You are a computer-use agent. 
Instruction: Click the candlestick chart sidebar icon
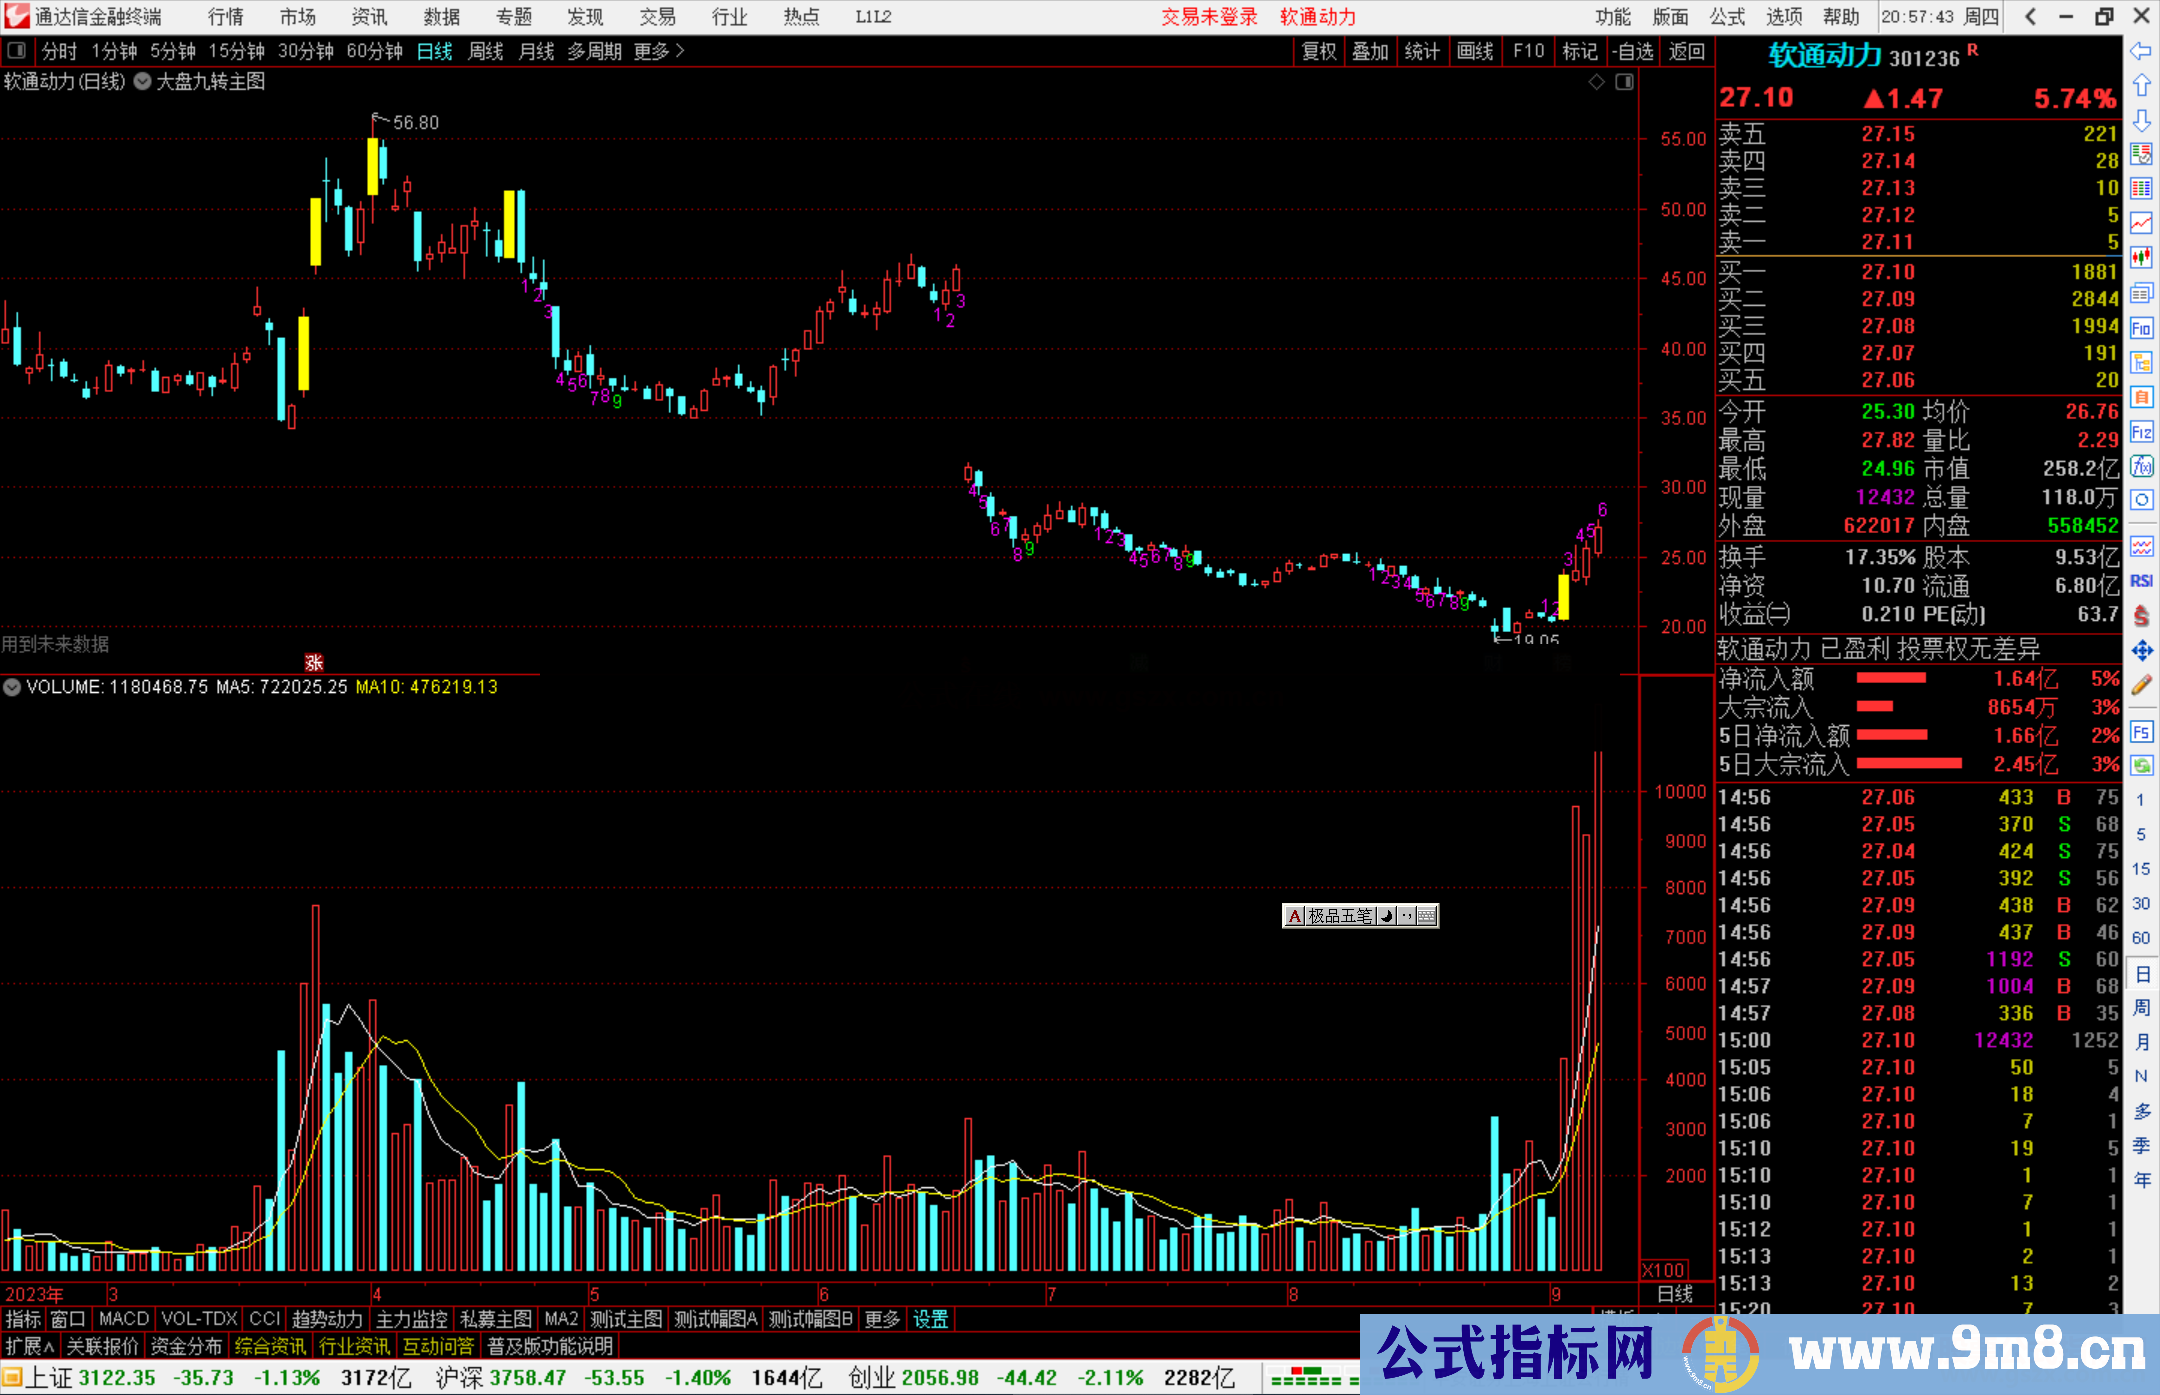point(2141,257)
